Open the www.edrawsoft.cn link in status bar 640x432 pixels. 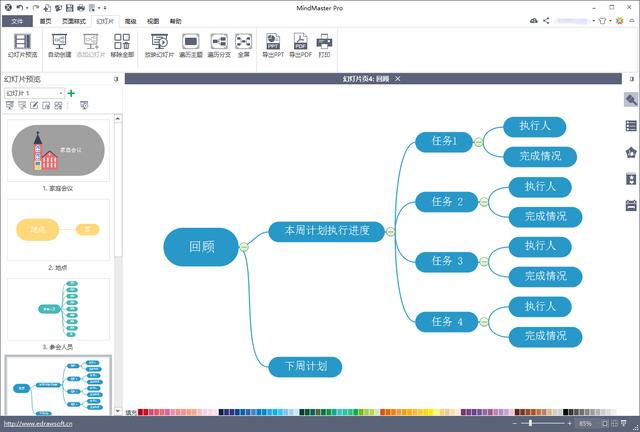coord(38,423)
